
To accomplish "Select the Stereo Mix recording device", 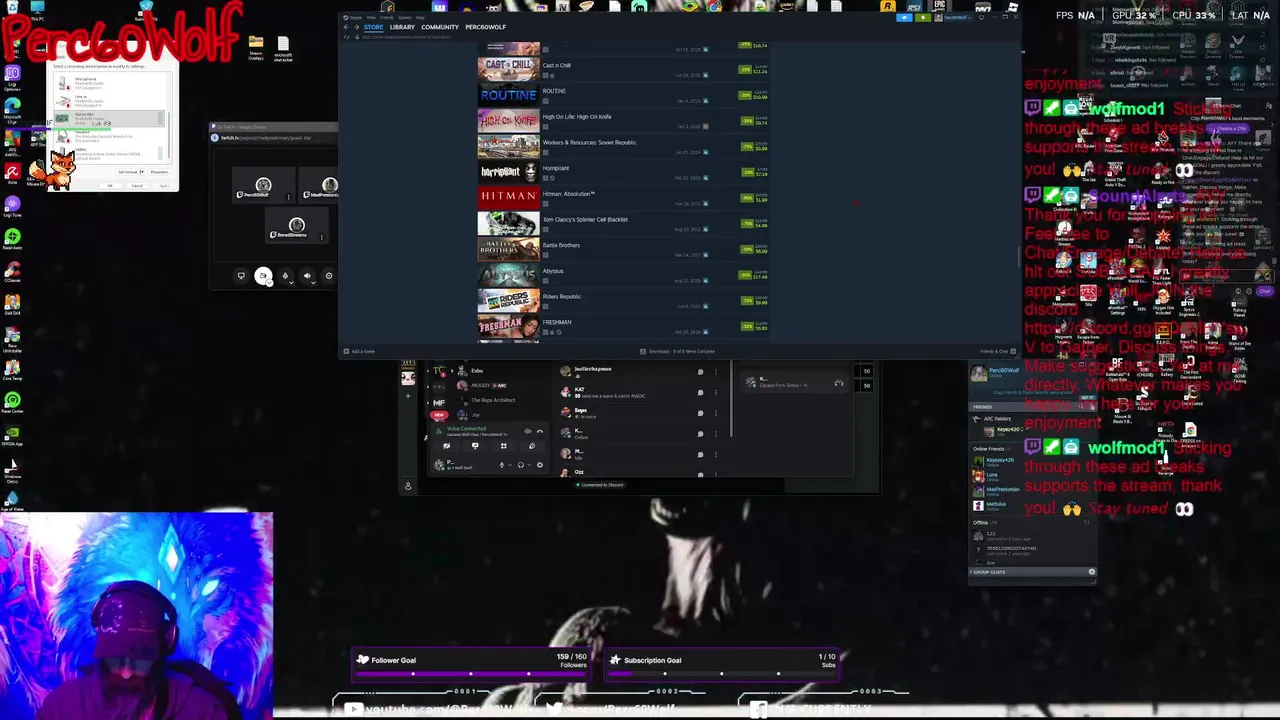I will 110,118.
